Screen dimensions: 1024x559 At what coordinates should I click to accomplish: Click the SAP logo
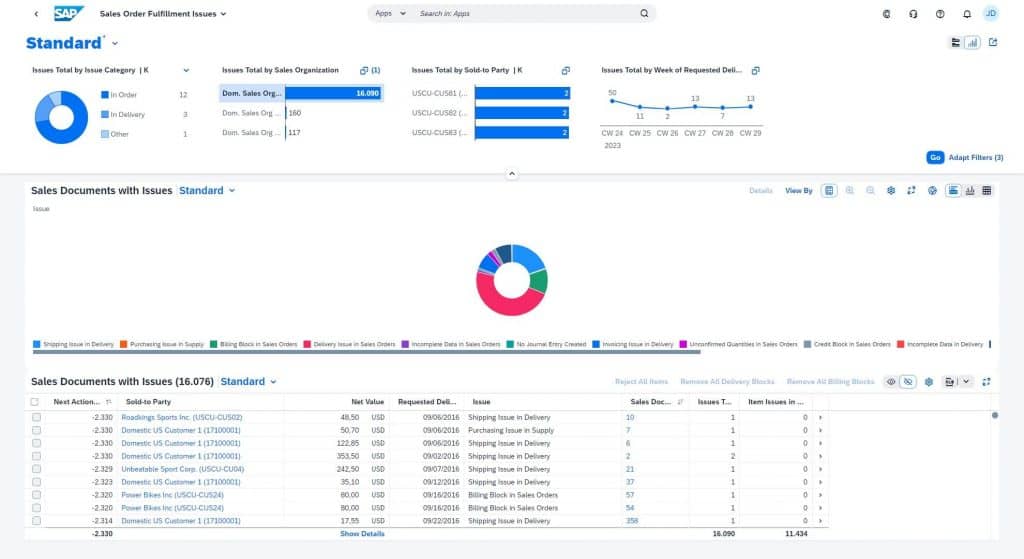click(x=69, y=13)
